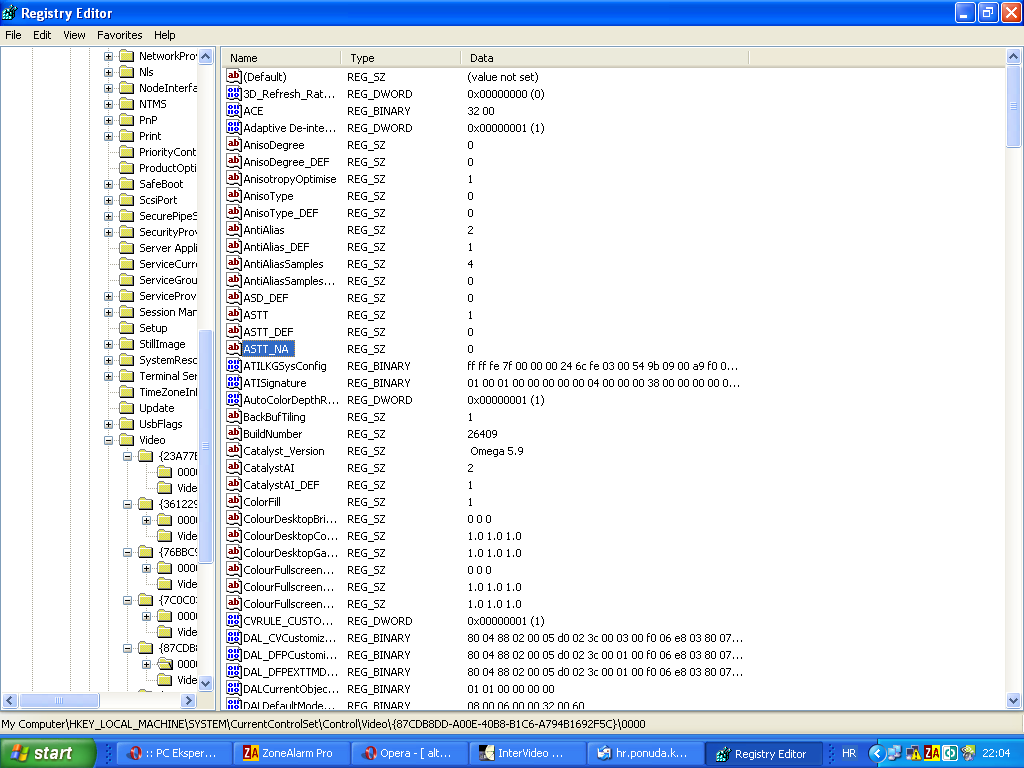Click the ATISignature binary value icon

pos(234,383)
